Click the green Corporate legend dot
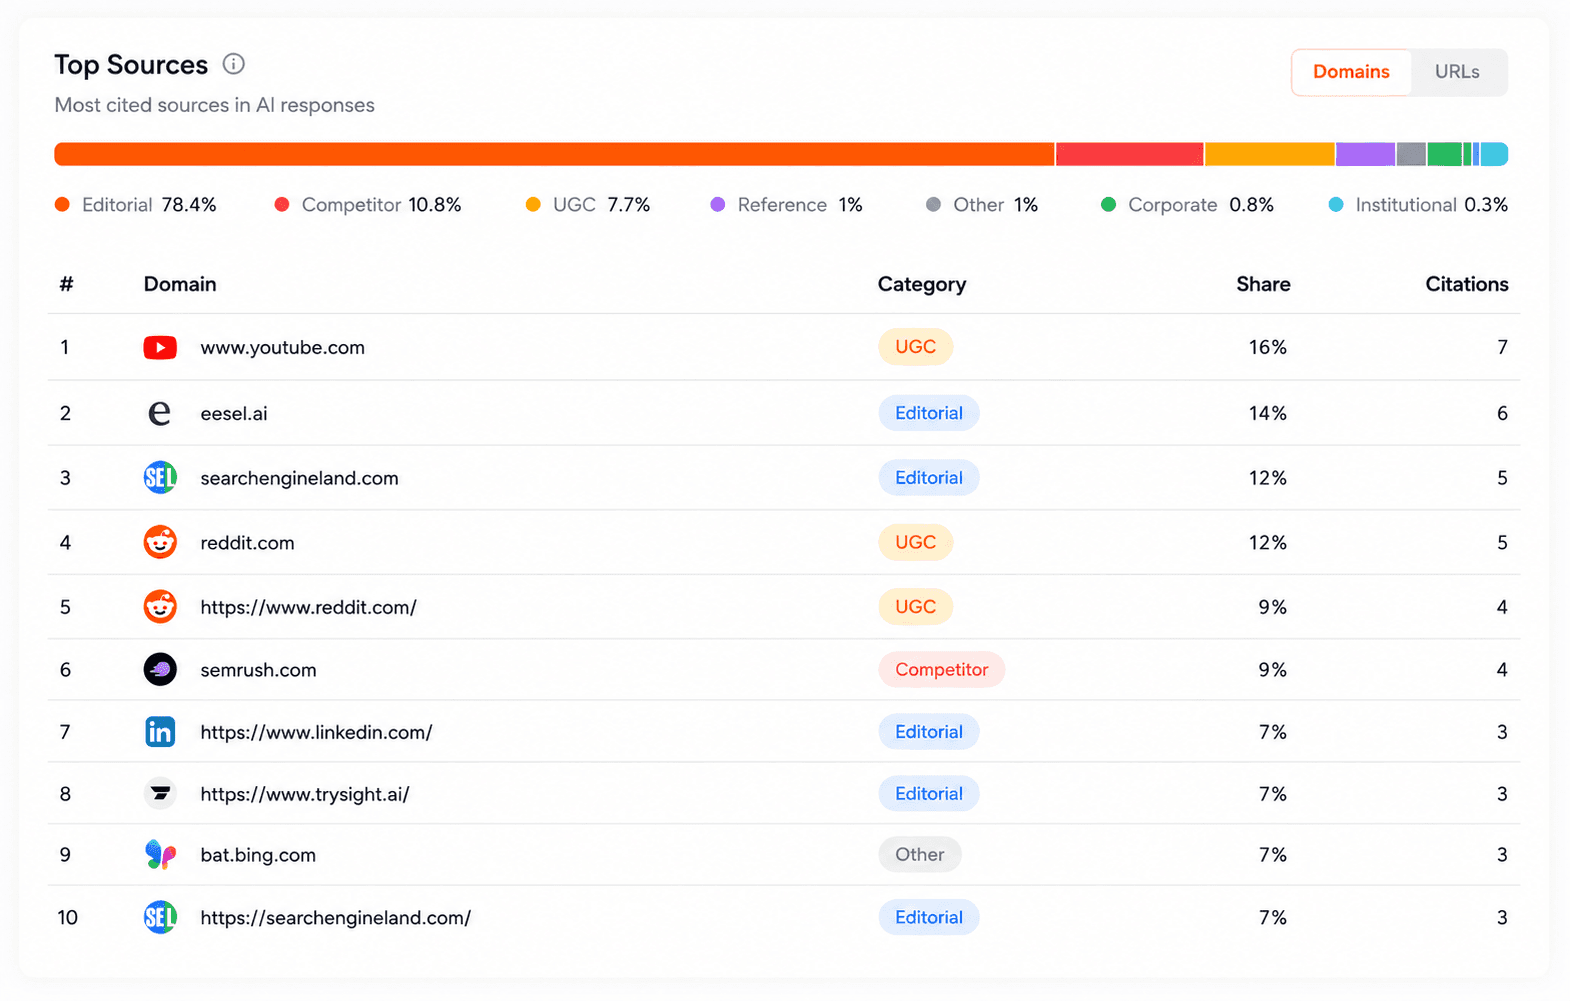Screen dimensions: 1570x1001 [1108, 204]
